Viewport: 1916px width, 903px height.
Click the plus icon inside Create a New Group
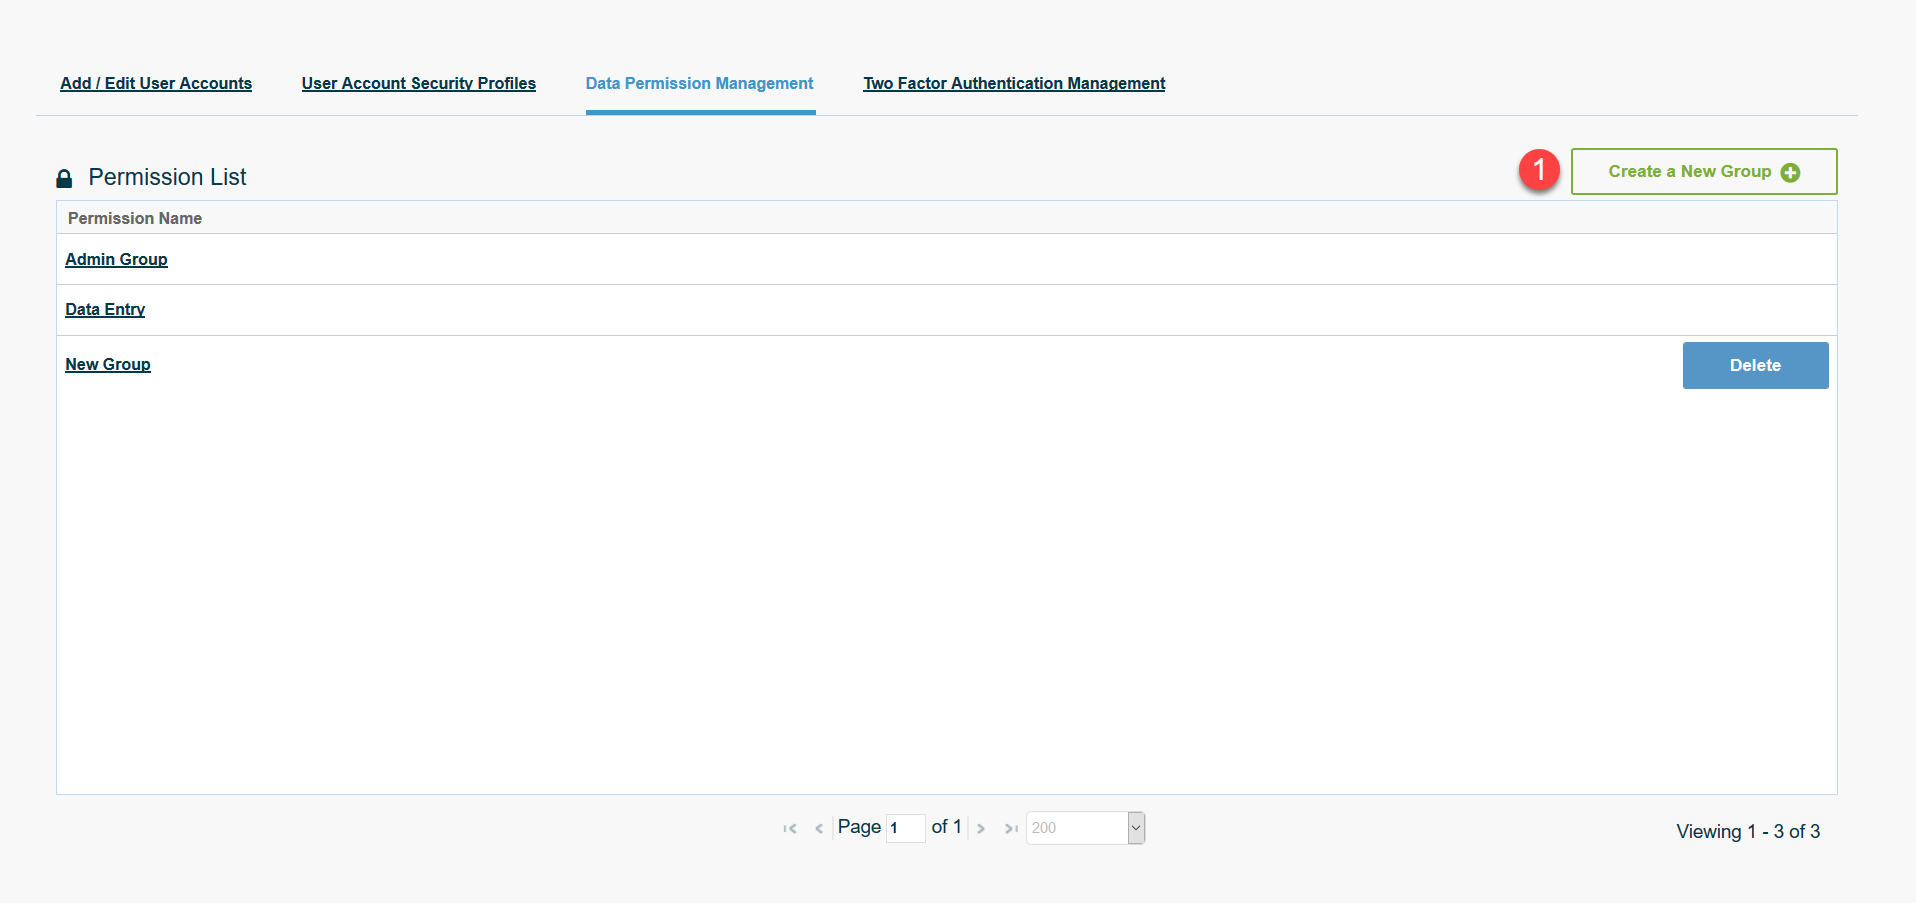(1791, 172)
